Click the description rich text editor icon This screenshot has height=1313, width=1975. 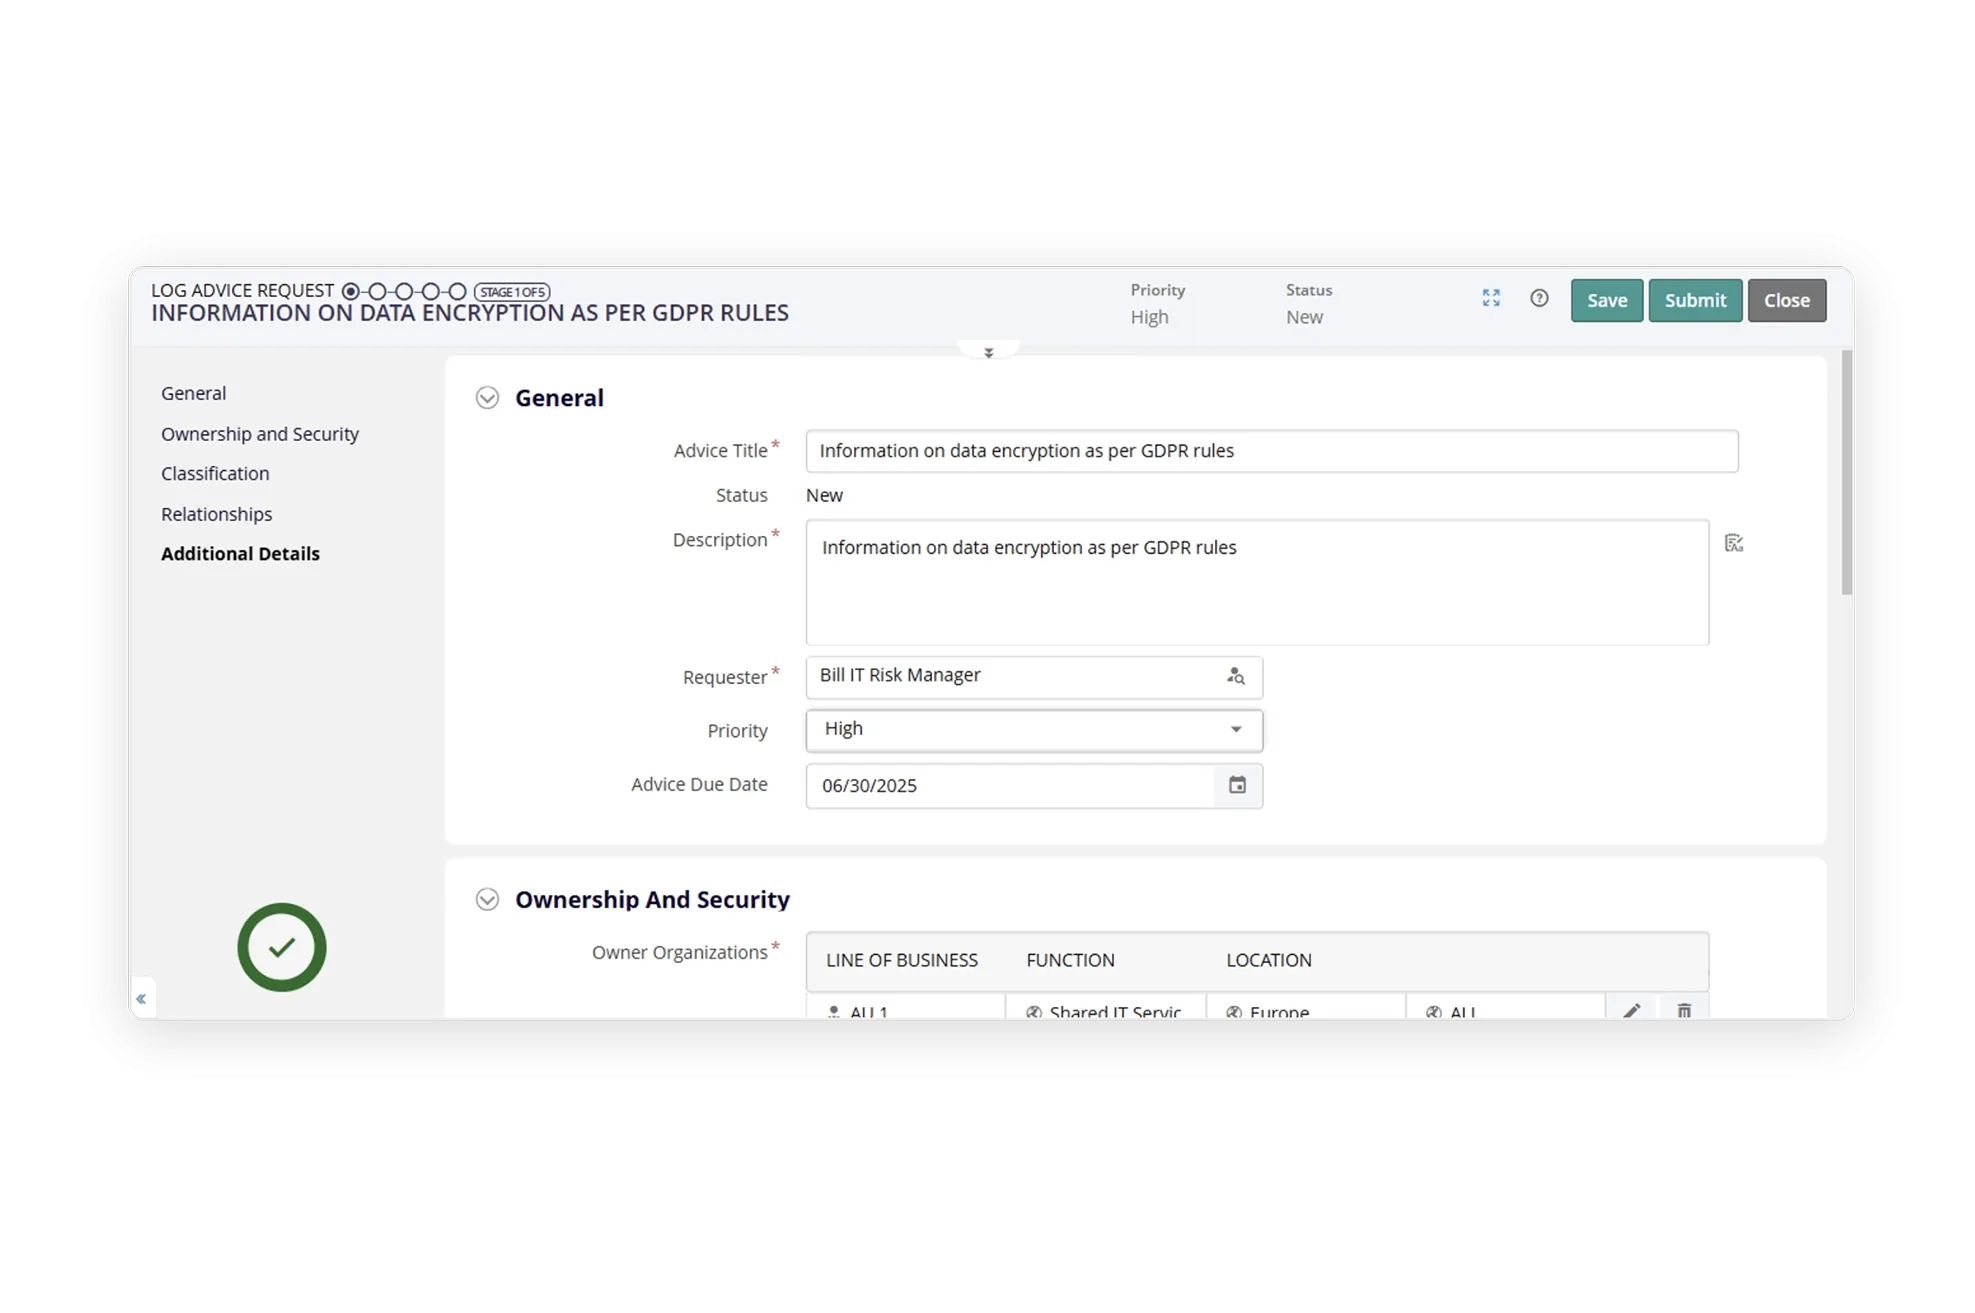click(x=1734, y=543)
